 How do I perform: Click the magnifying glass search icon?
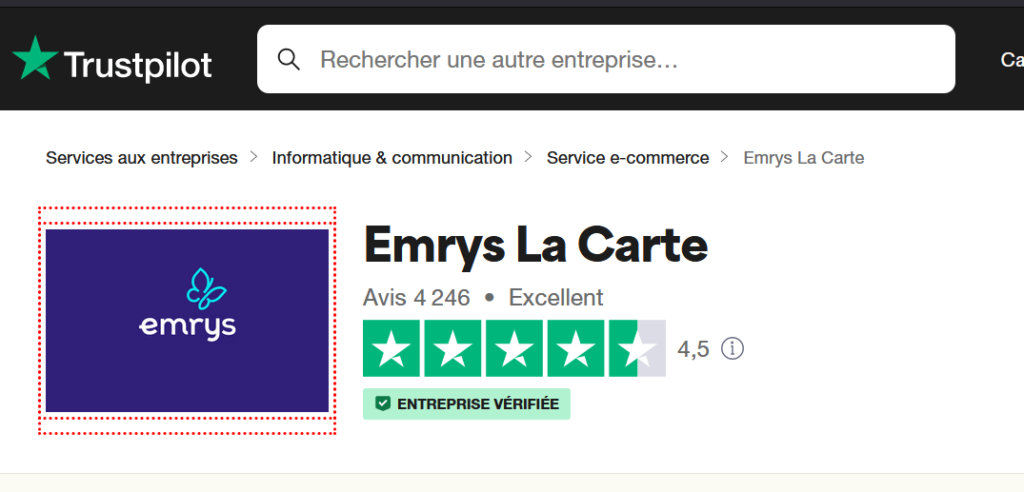tap(289, 59)
